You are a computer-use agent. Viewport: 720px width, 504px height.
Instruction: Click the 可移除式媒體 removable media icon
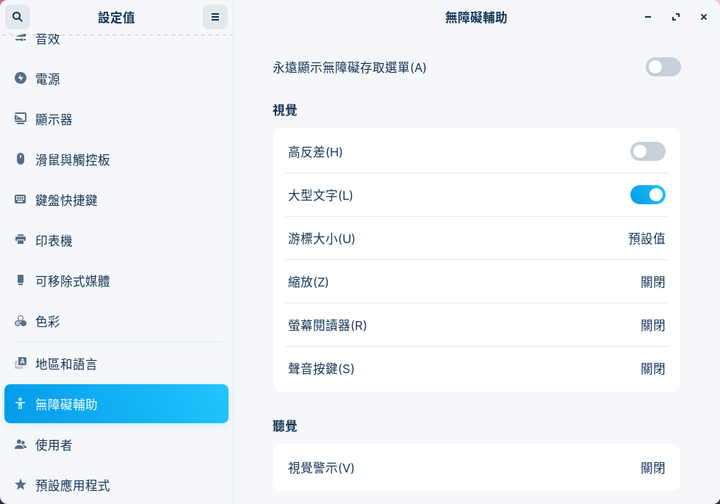pyautogui.click(x=20, y=280)
